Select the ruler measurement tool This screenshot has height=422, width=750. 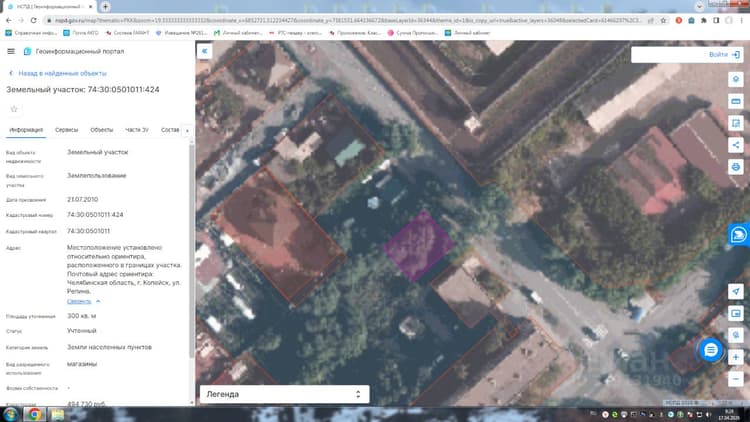pyautogui.click(x=736, y=101)
